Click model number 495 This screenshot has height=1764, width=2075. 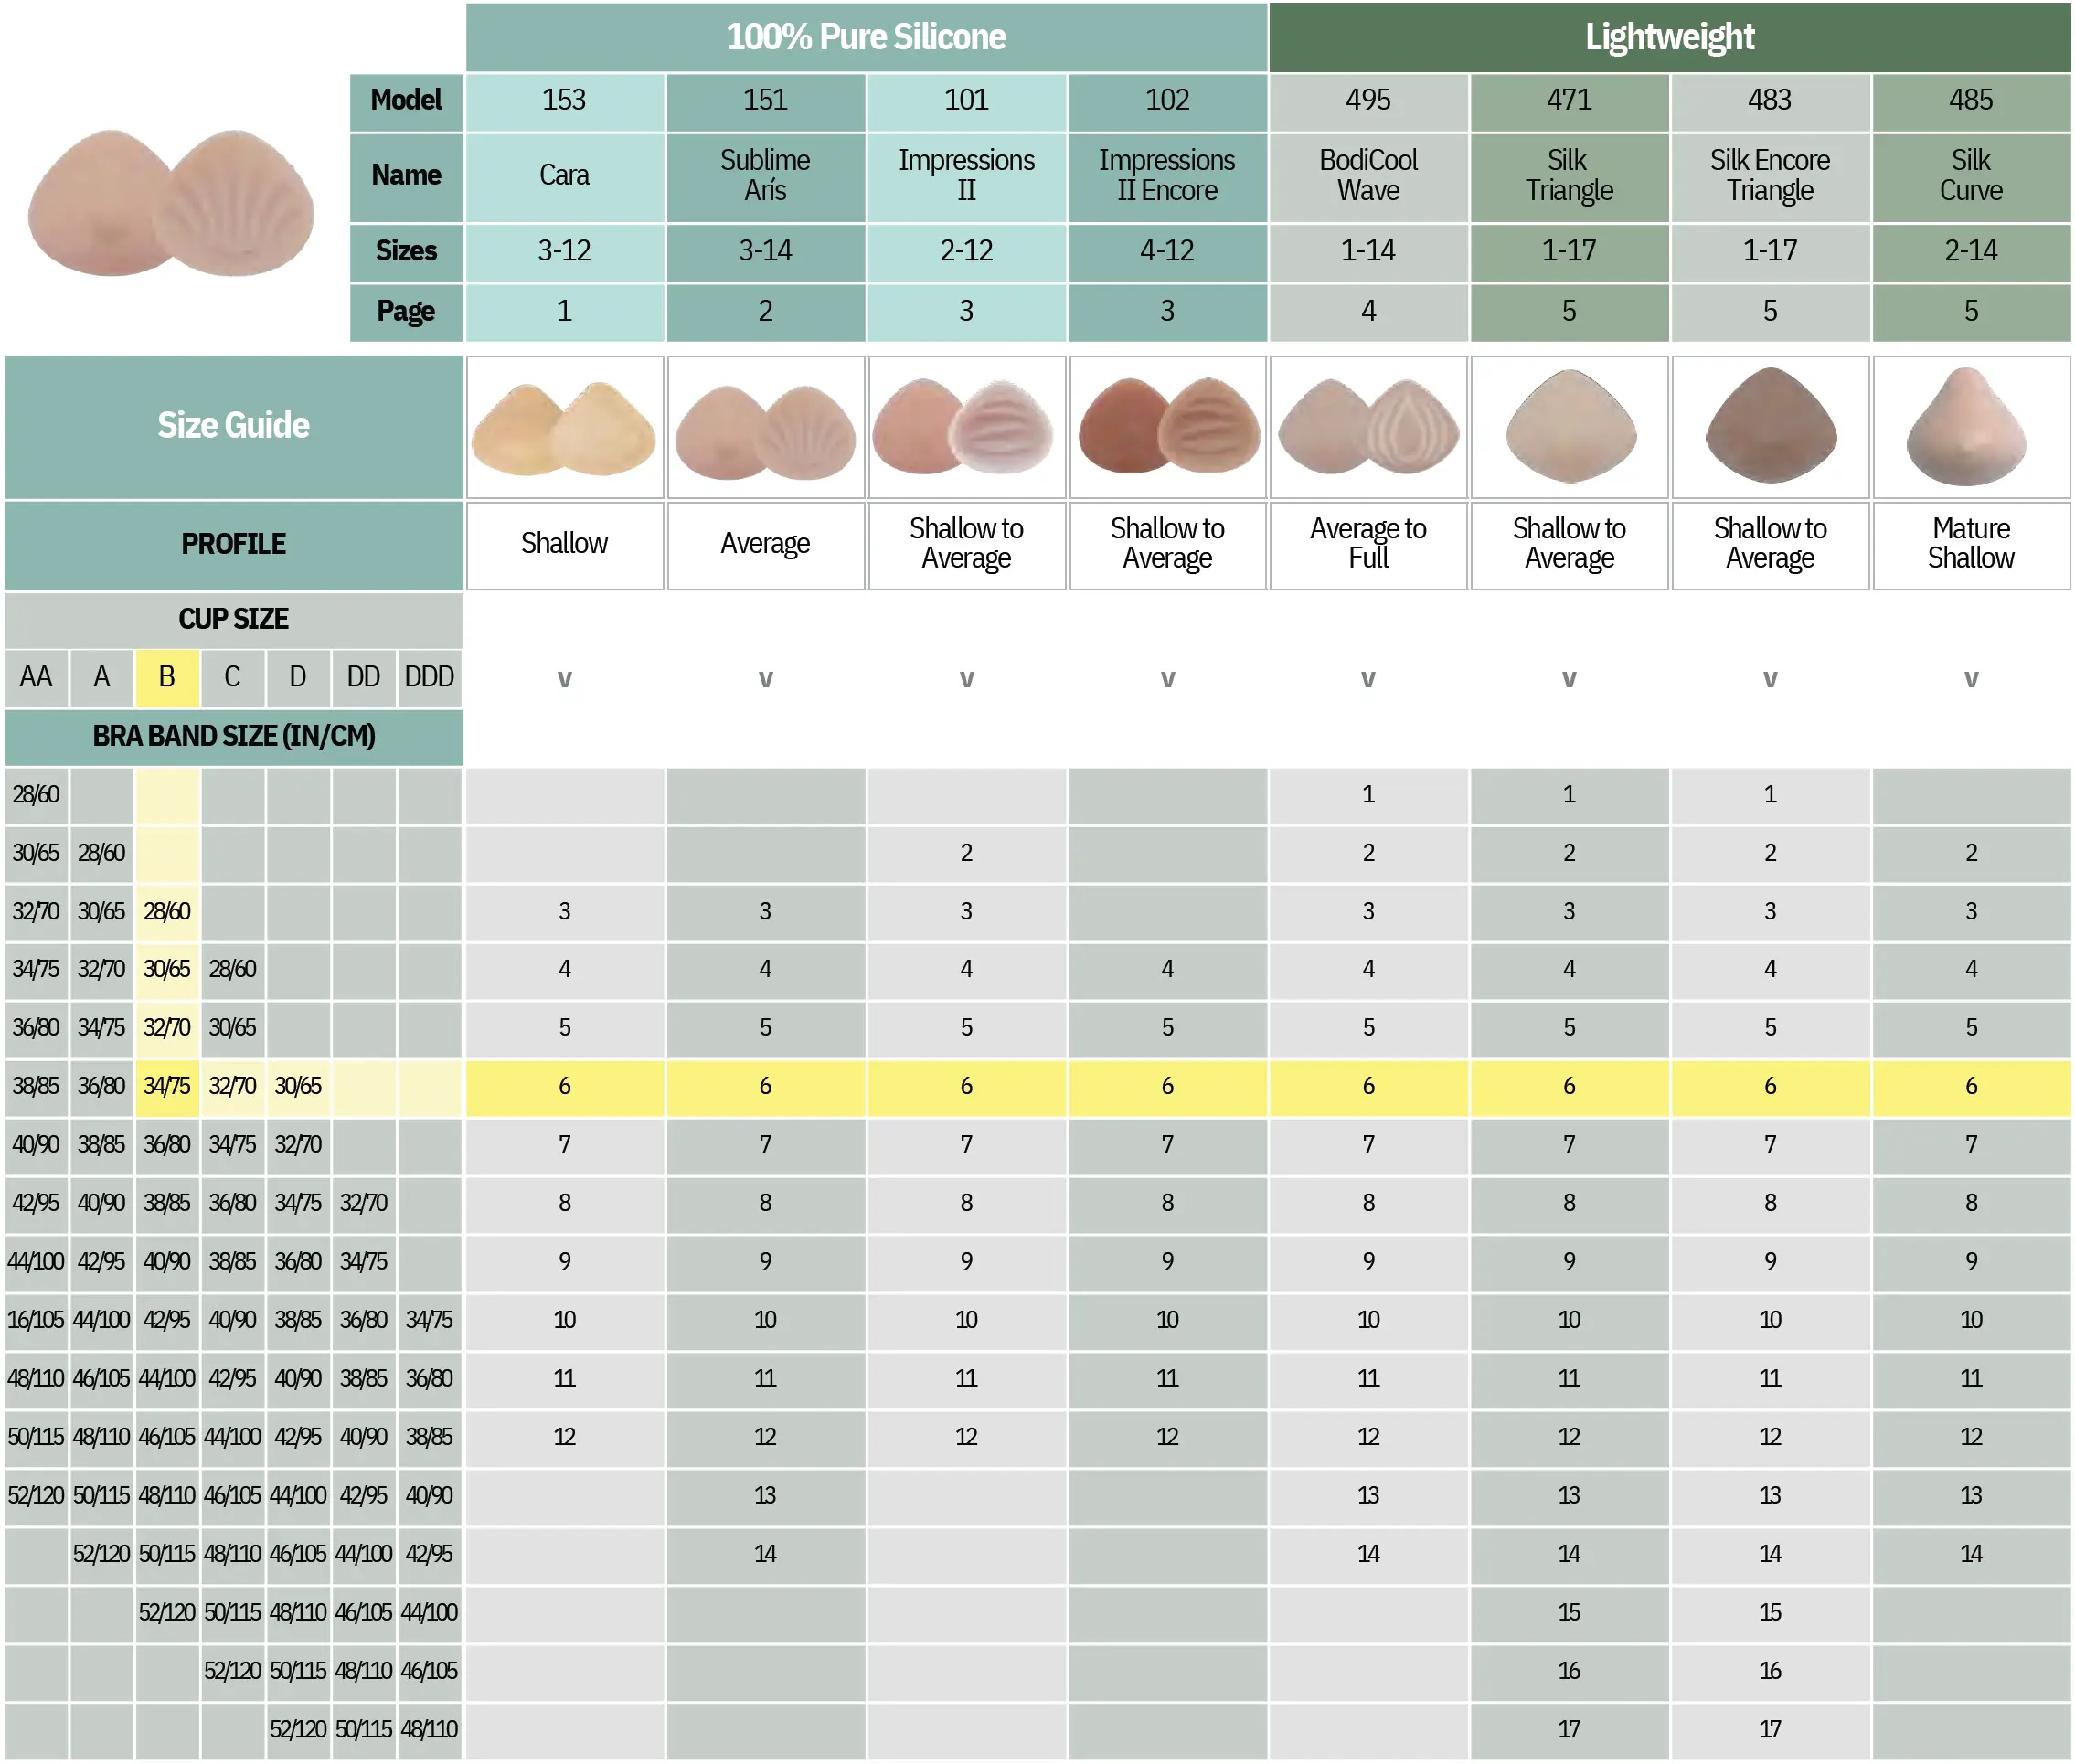1369,101
